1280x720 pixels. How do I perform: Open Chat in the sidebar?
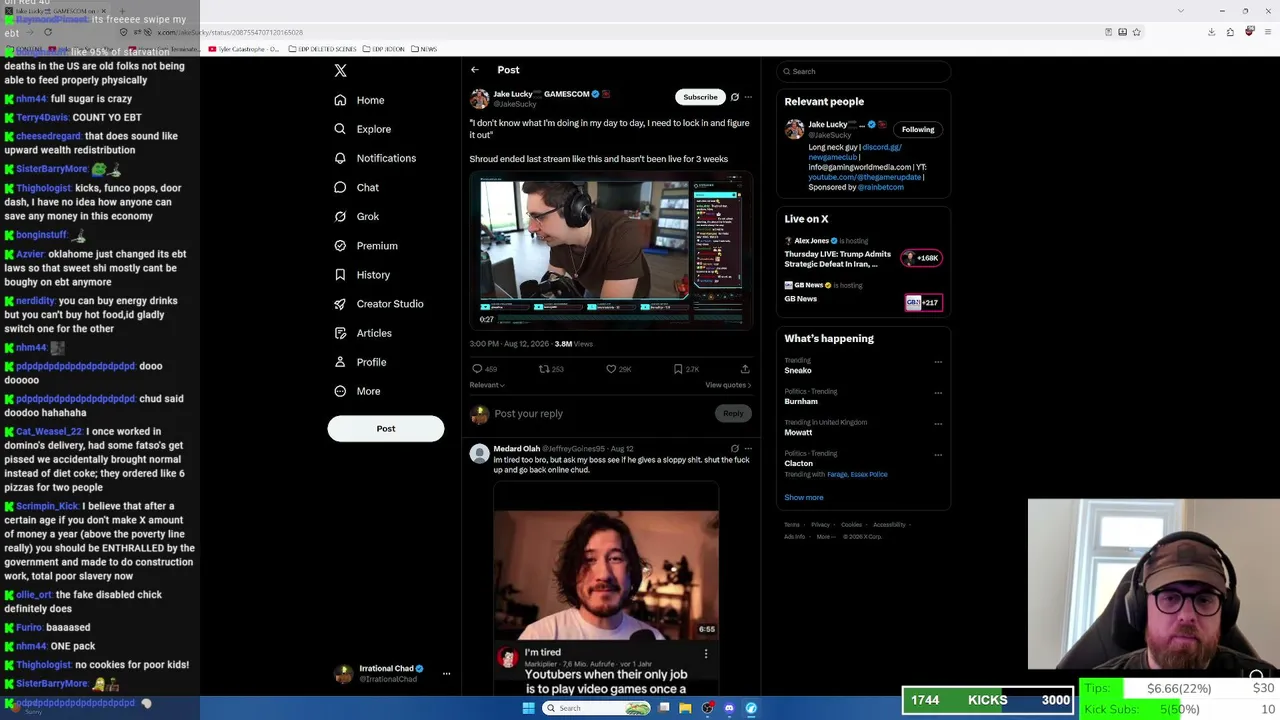click(356, 187)
